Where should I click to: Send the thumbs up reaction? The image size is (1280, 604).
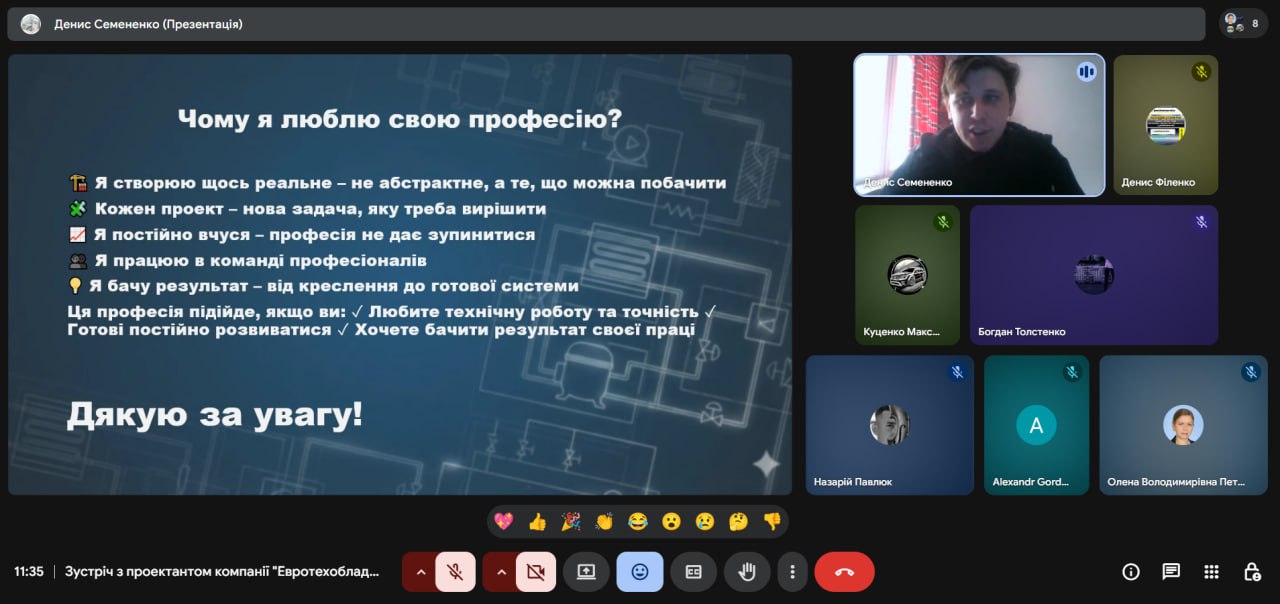(537, 521)
